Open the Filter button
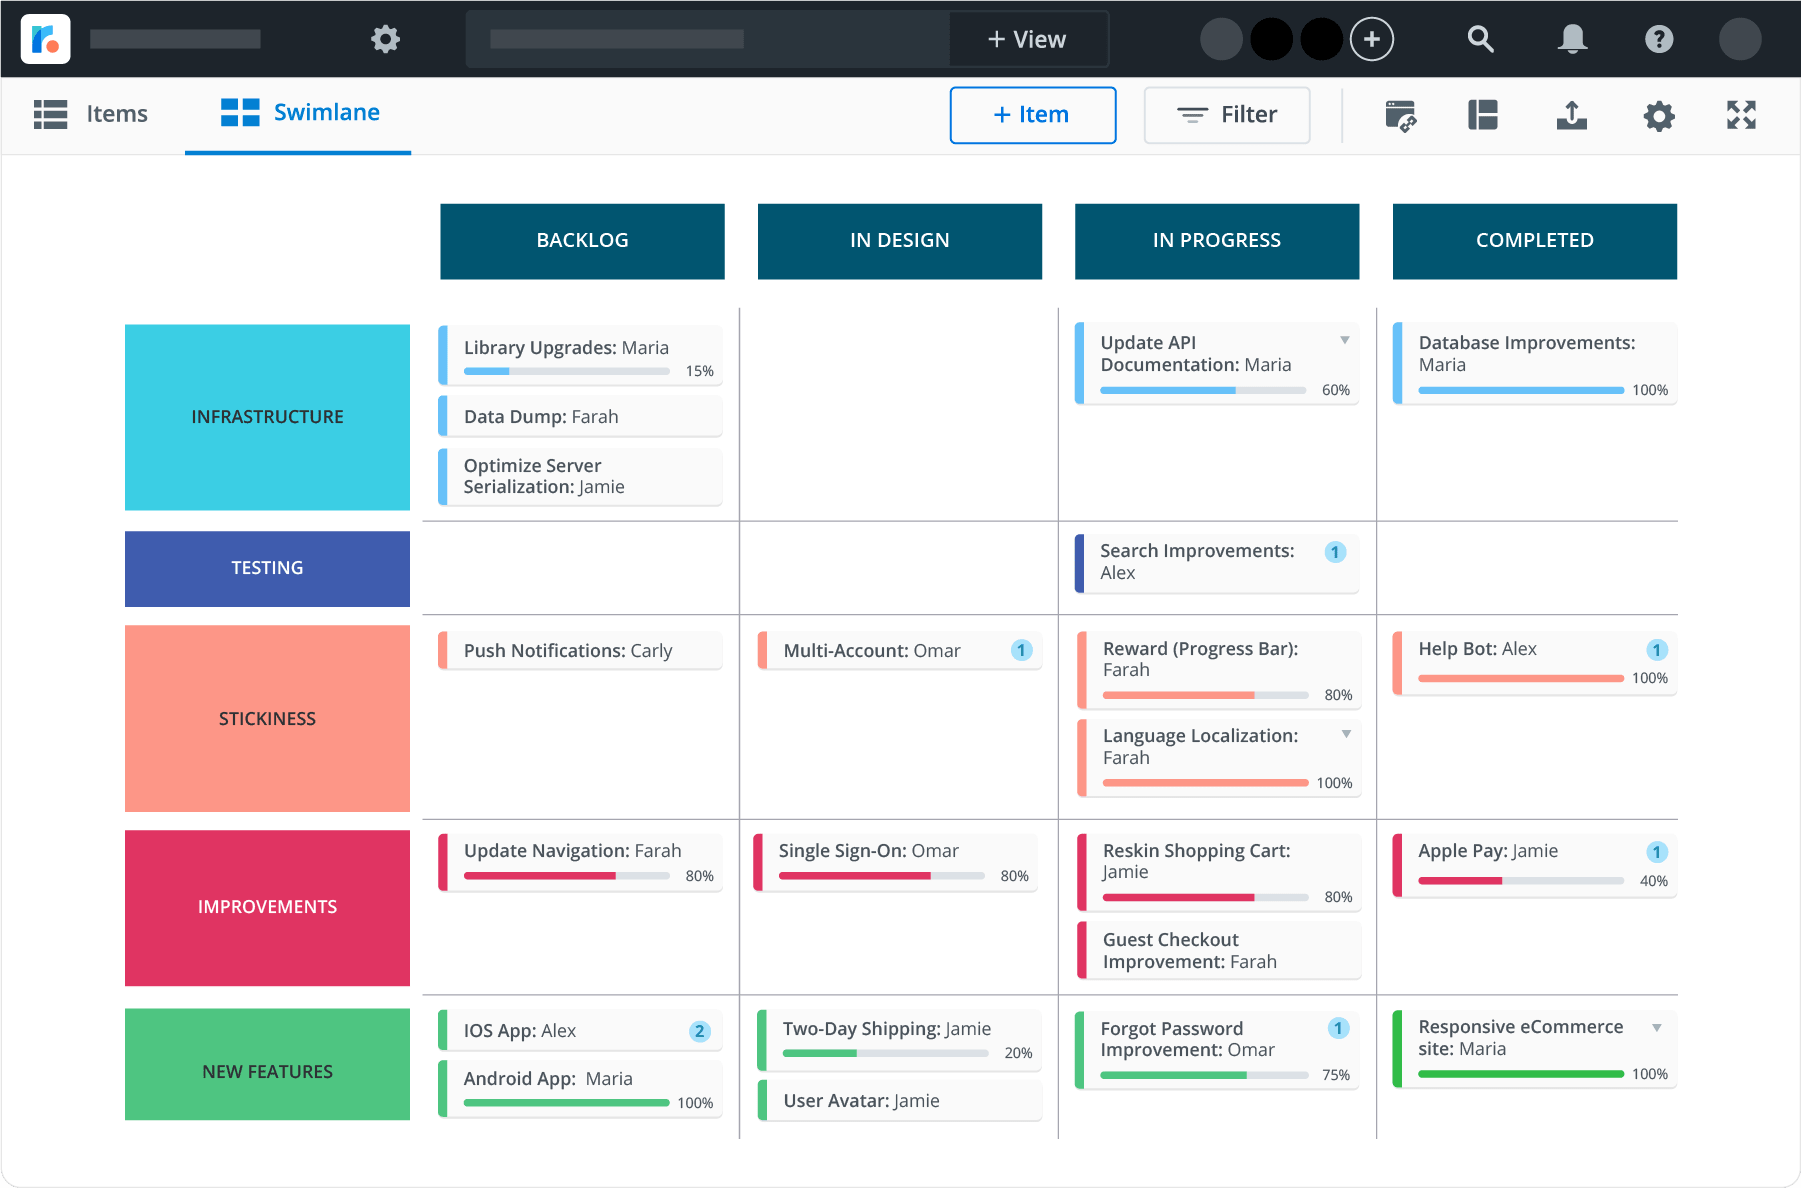 click(1226, 115)
